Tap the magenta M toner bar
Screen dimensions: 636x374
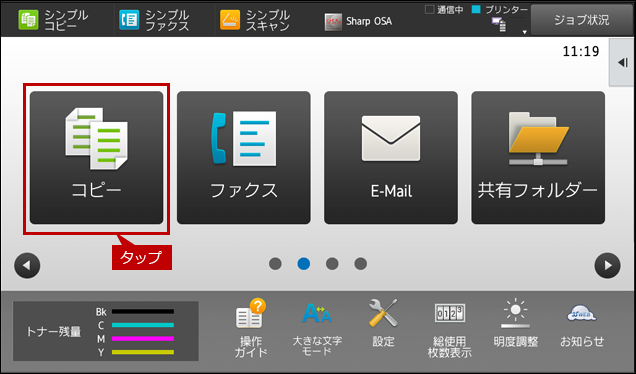pos(143,338)
